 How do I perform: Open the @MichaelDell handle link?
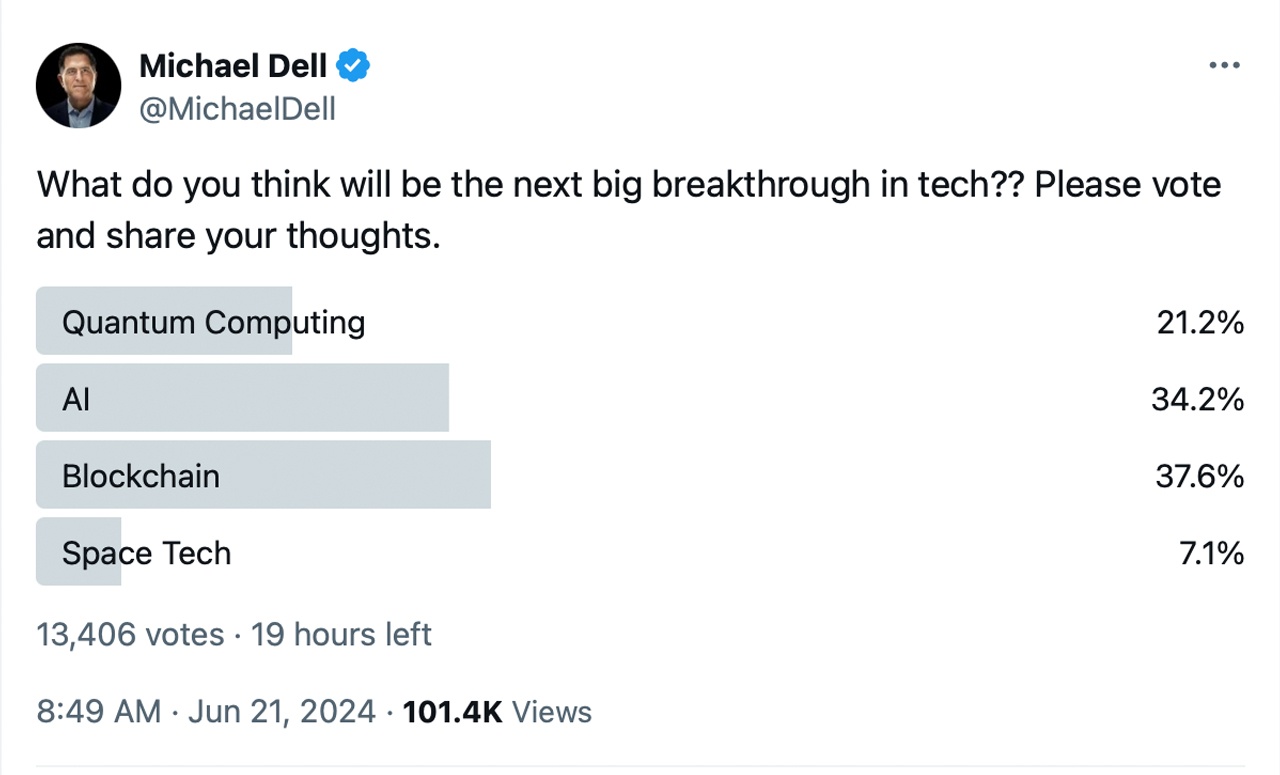coord(237,109)
